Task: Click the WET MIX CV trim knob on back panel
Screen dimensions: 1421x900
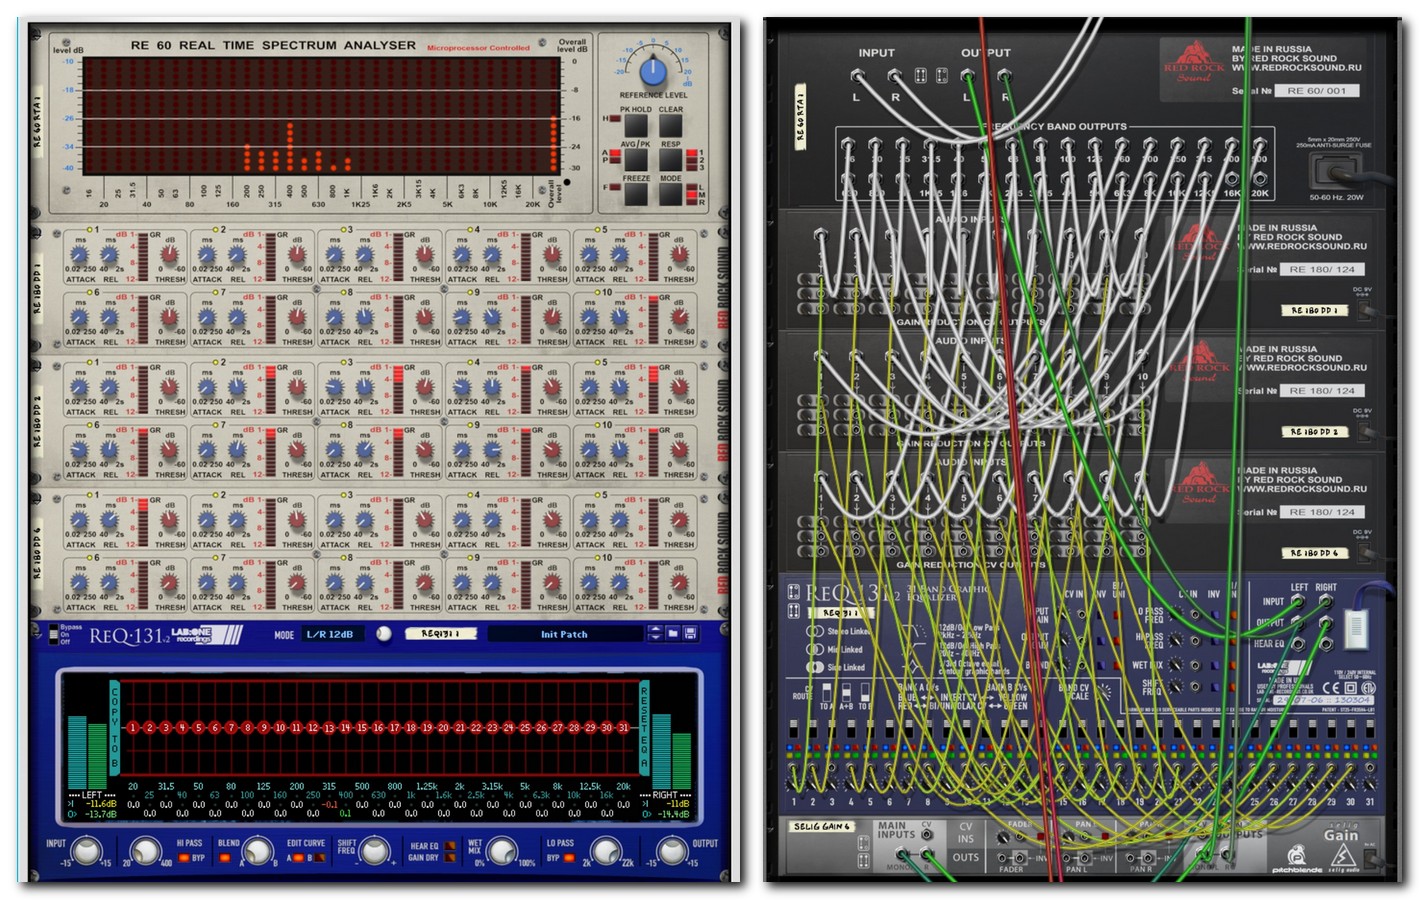Action: point(1175,663)
